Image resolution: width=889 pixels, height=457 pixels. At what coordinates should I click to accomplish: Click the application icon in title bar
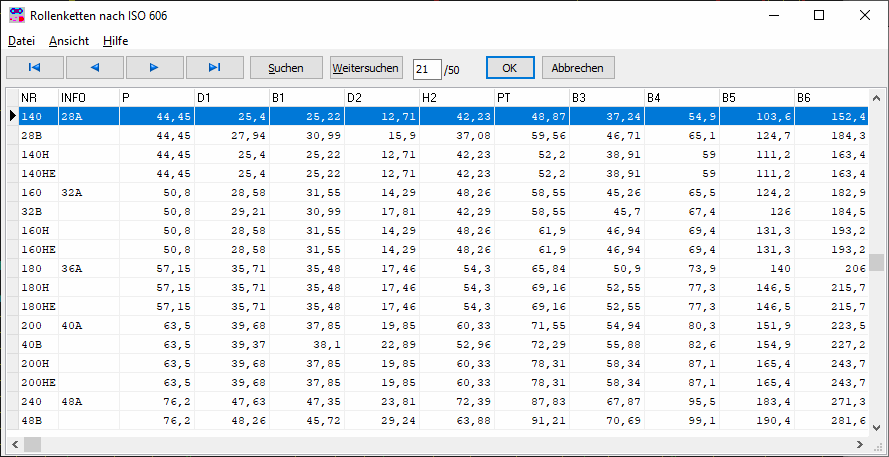click(x=16, y=16)
